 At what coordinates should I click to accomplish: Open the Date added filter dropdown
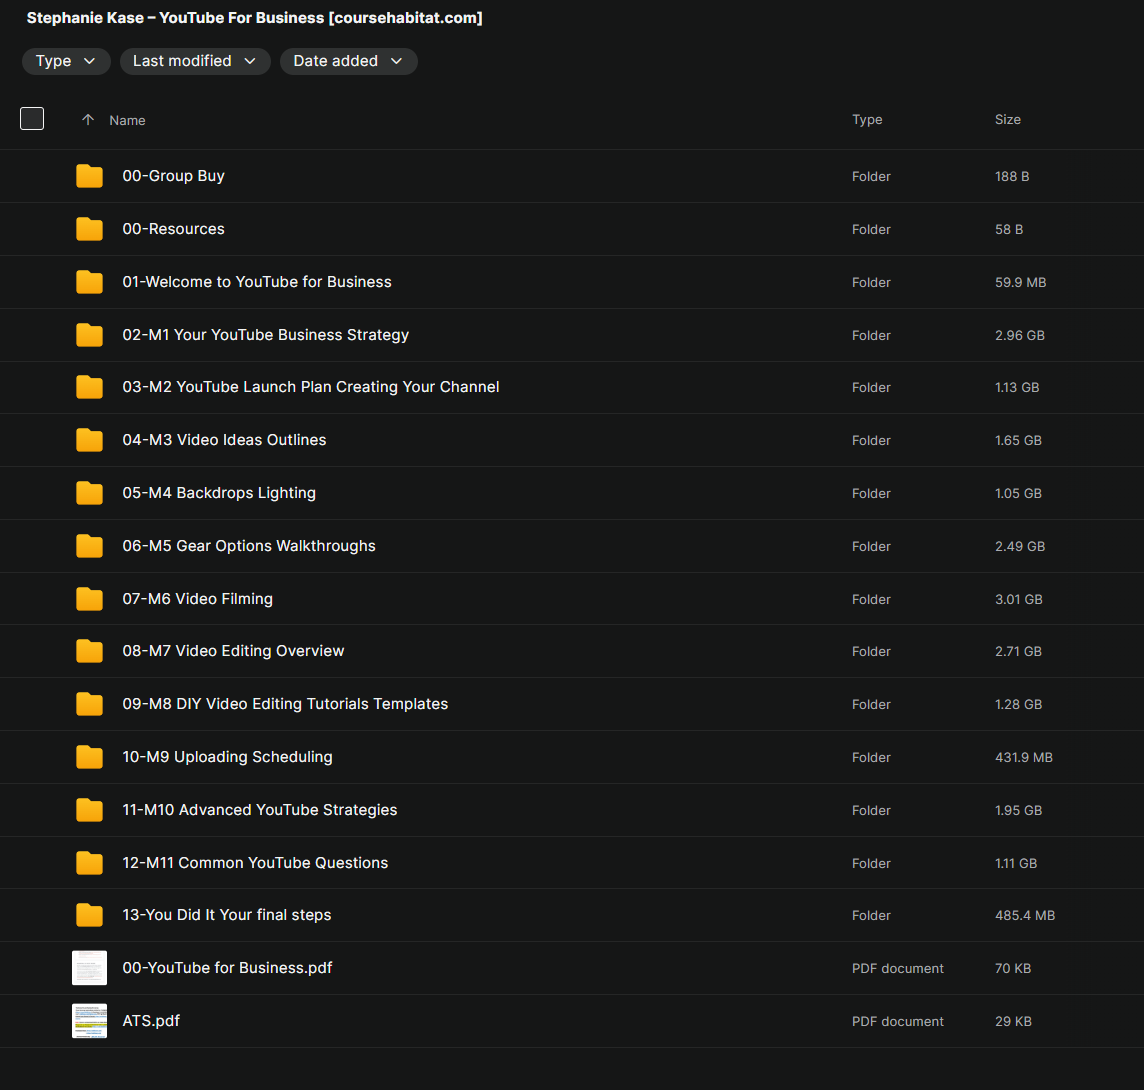(348, 61)
